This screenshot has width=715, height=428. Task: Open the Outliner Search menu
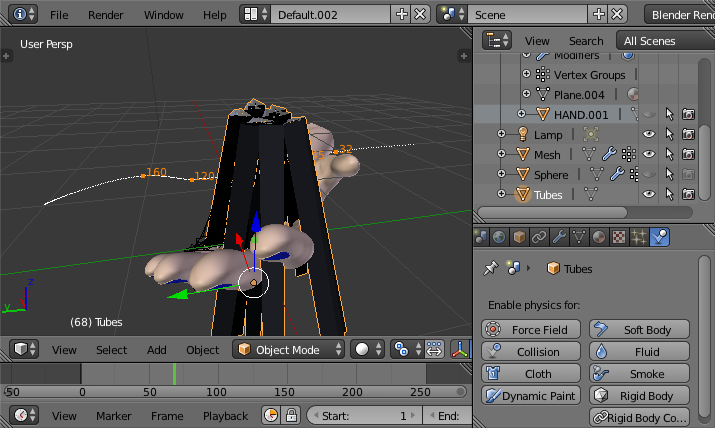click(586, 41)
